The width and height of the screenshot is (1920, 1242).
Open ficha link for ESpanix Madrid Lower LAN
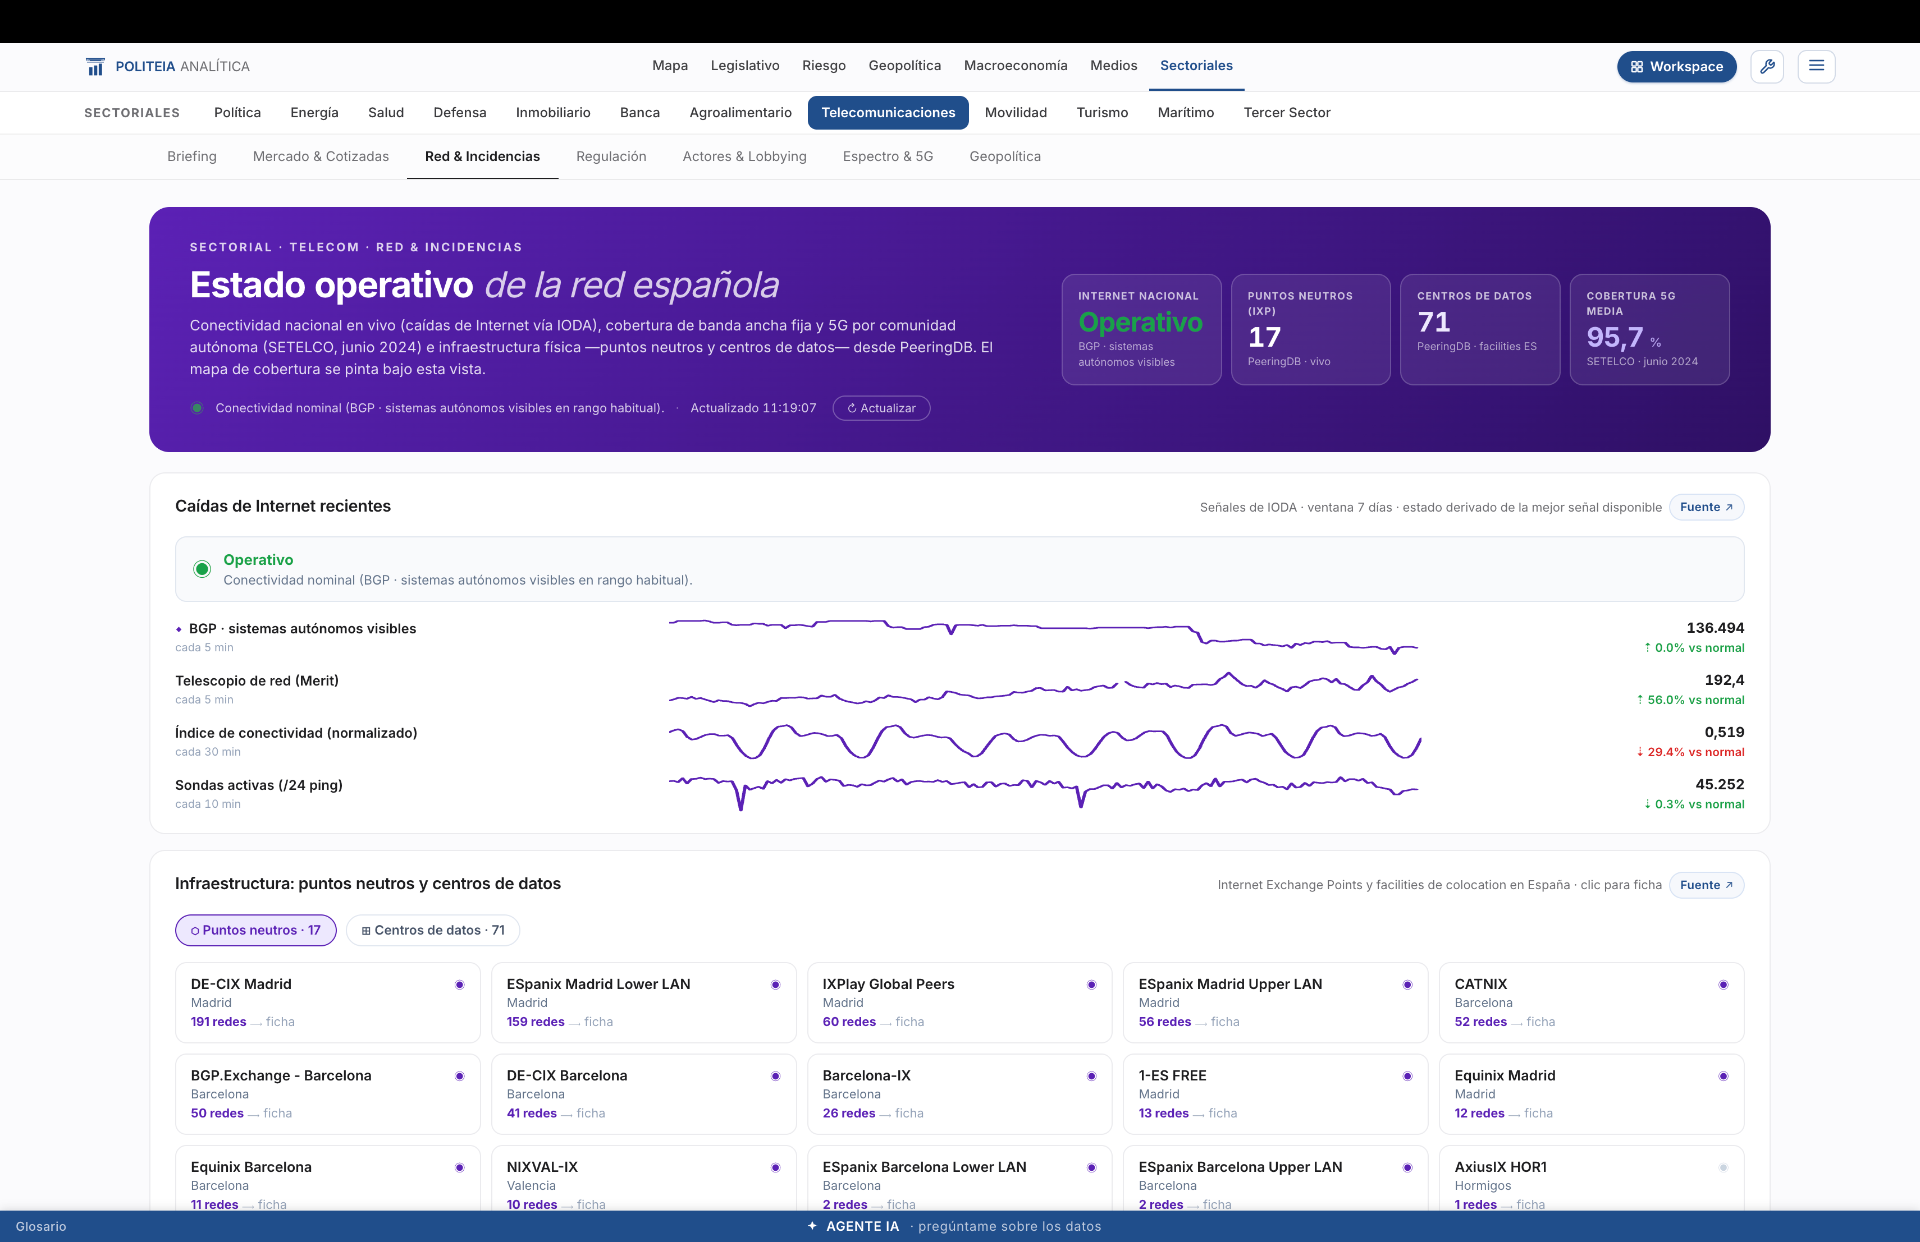tap(599, 1022)
